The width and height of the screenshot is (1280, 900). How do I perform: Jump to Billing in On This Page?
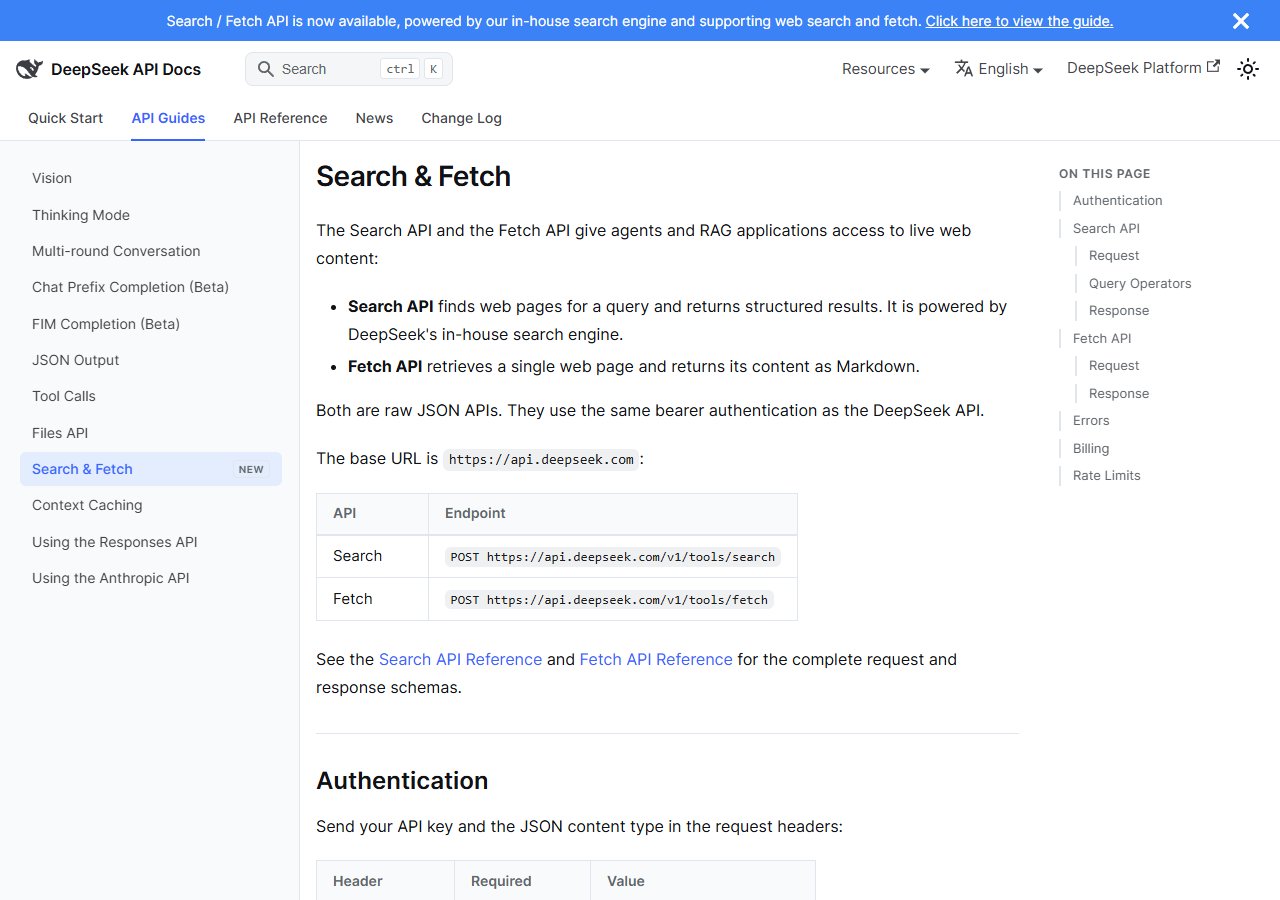pos(1091,448)
